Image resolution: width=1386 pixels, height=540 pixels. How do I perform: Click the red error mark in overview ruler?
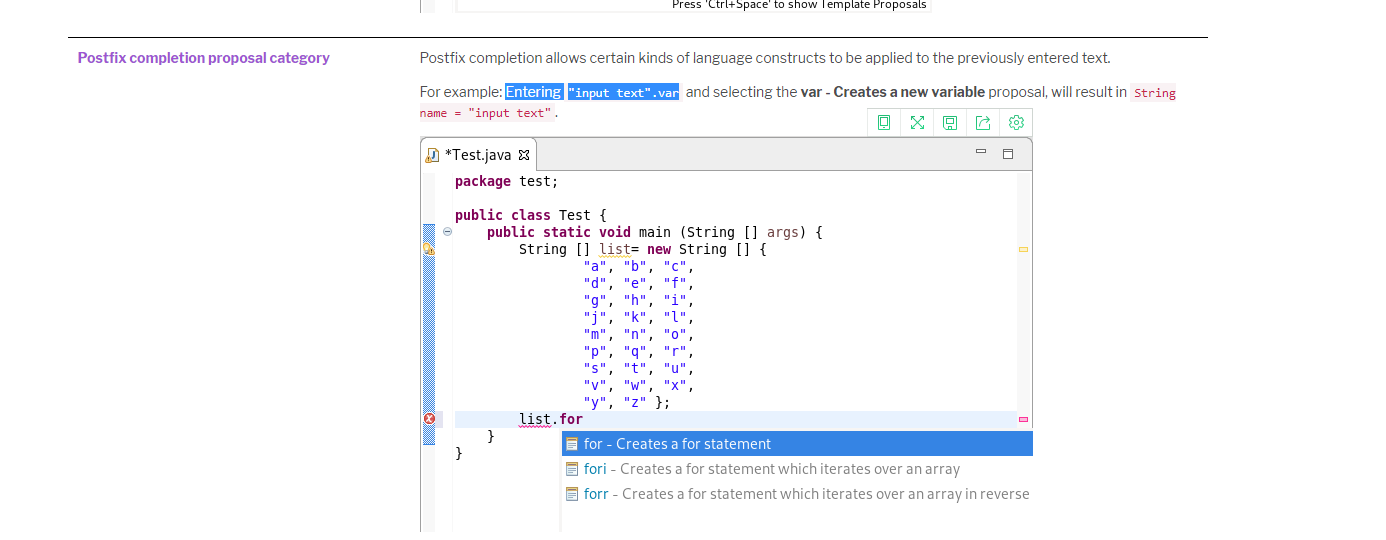(x=1023, y=420)
